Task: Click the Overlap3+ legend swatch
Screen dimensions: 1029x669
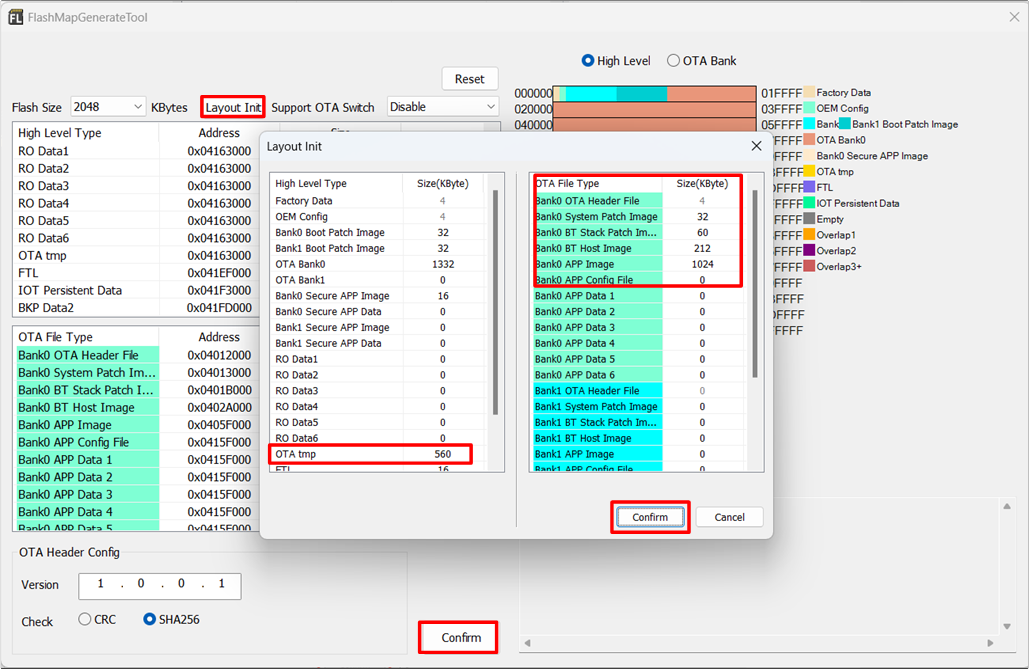Action: click(809, 266)
